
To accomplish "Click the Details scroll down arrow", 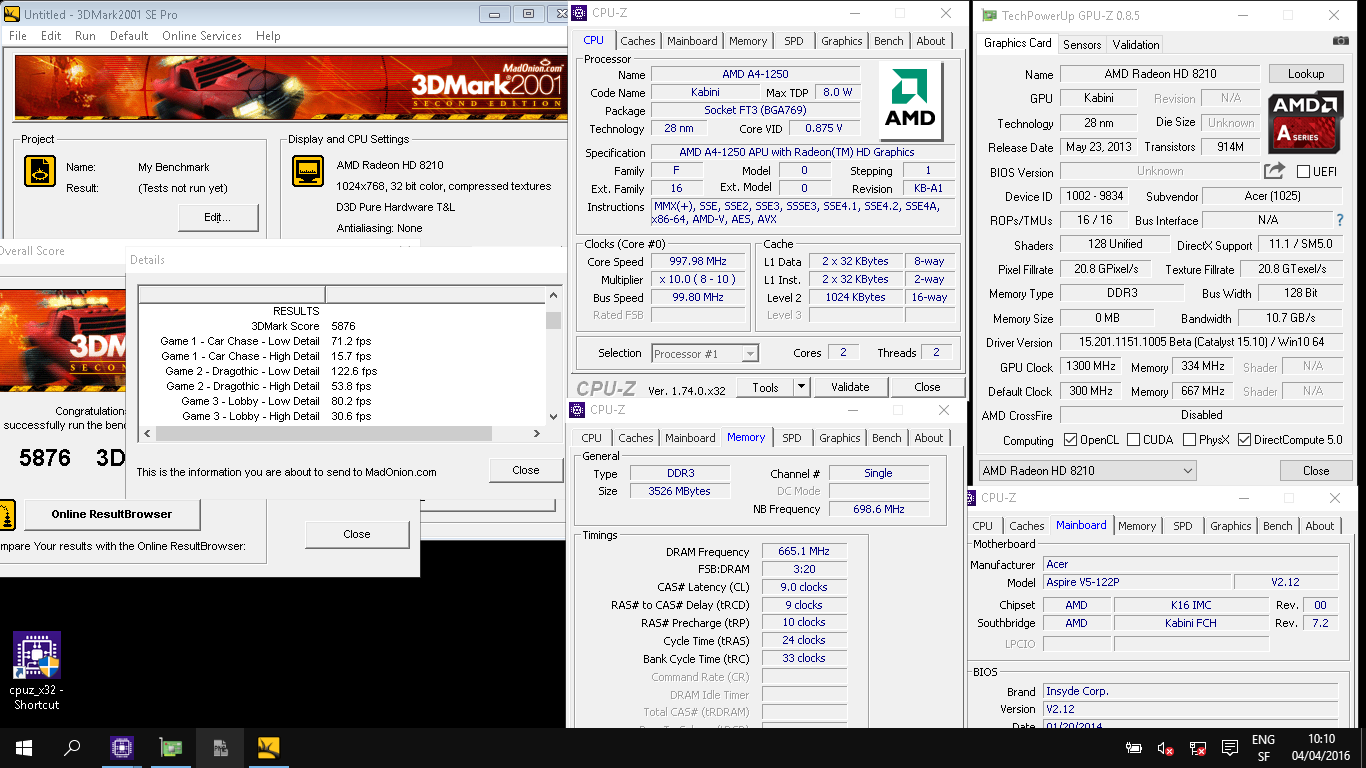I will 553,417.
